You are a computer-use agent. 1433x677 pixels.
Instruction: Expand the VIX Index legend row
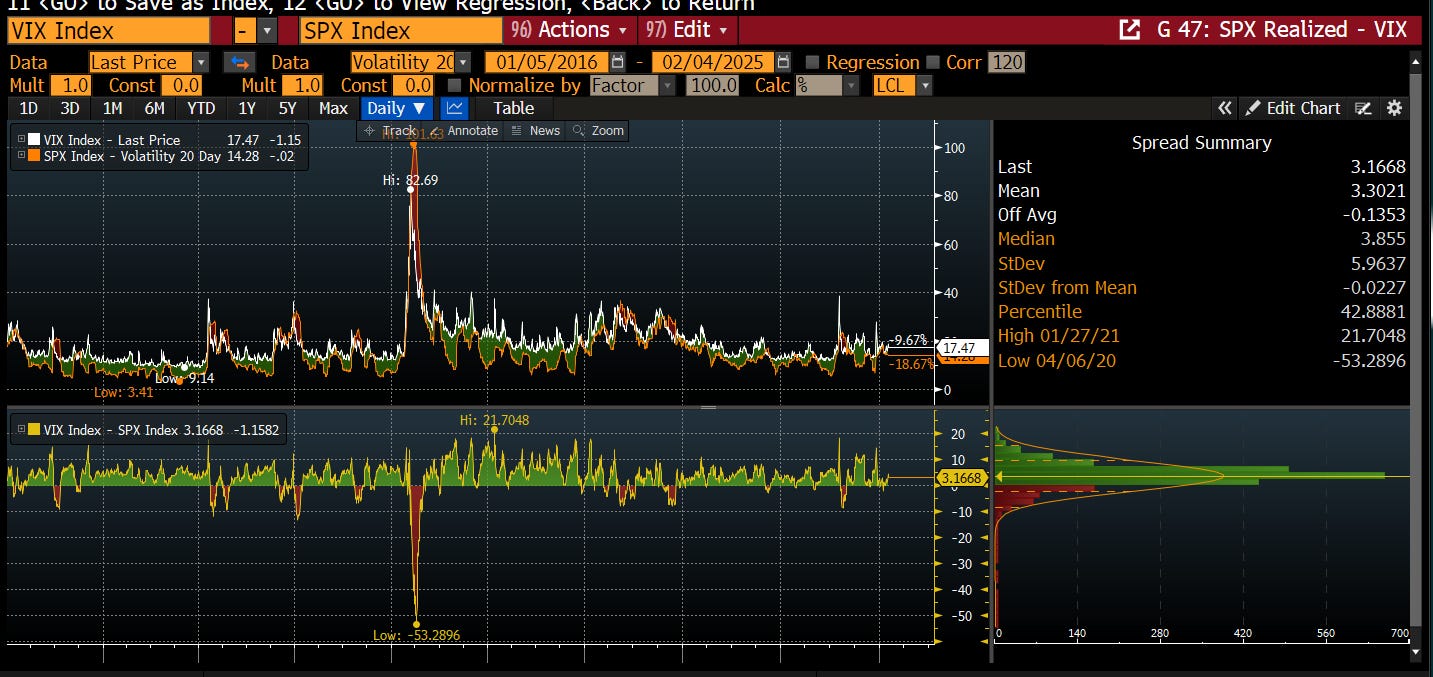[20, 140]
